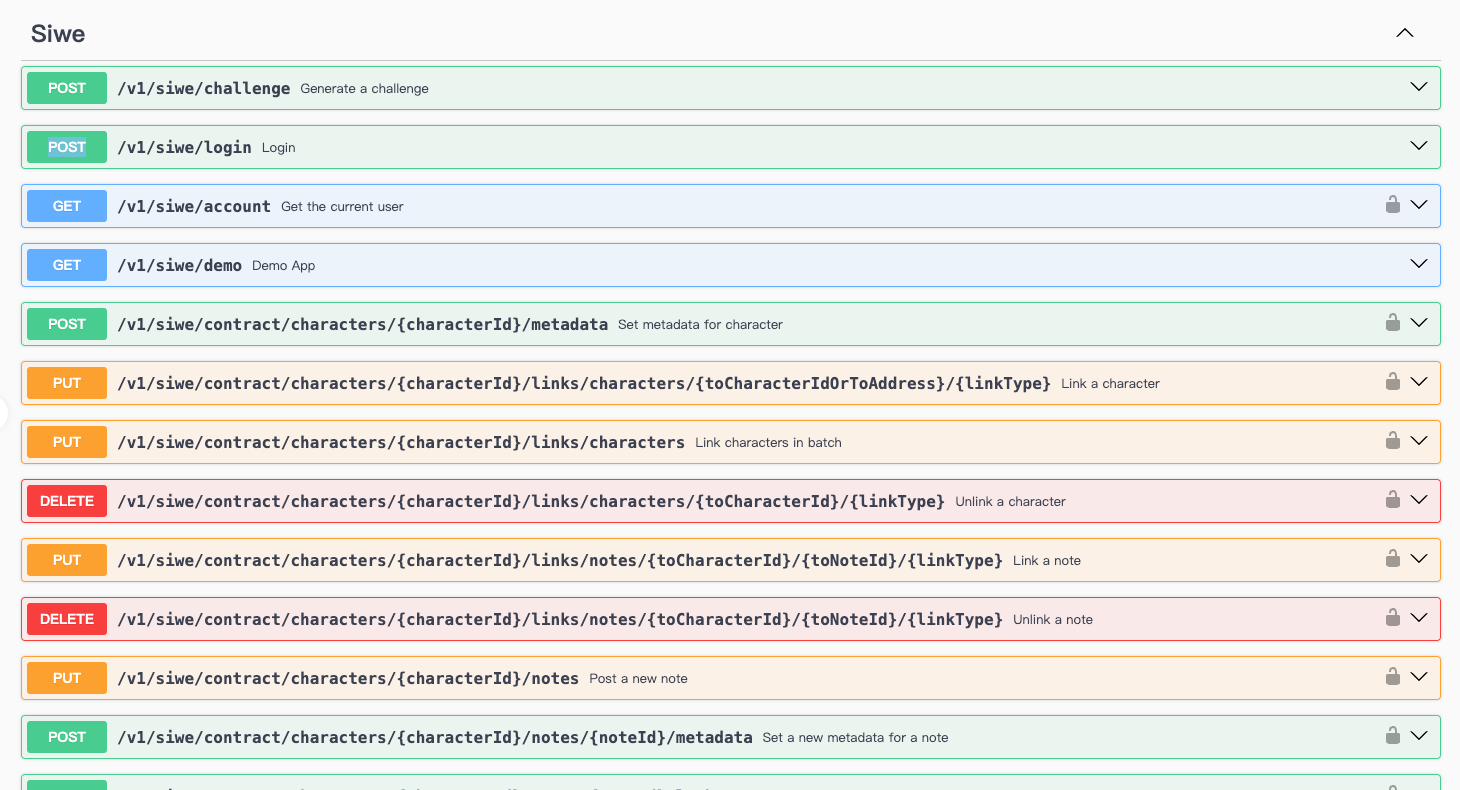Image resolution: width=1460 pixels, height=790 pixels.
Task: Open authorization lock on Link a character row
Action: coord(1392,382)
